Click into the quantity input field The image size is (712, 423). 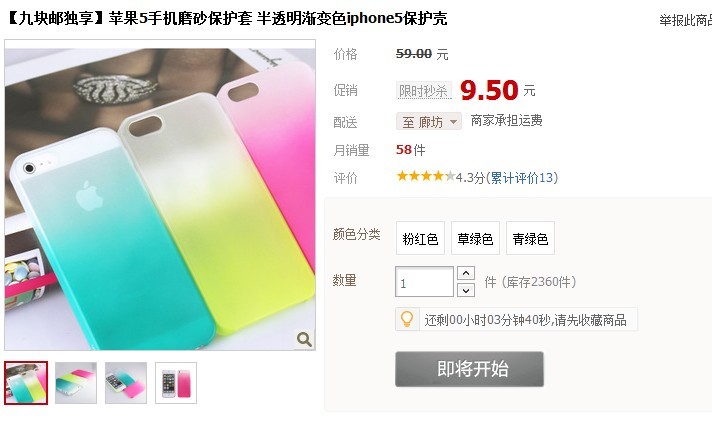click(424, 282)
